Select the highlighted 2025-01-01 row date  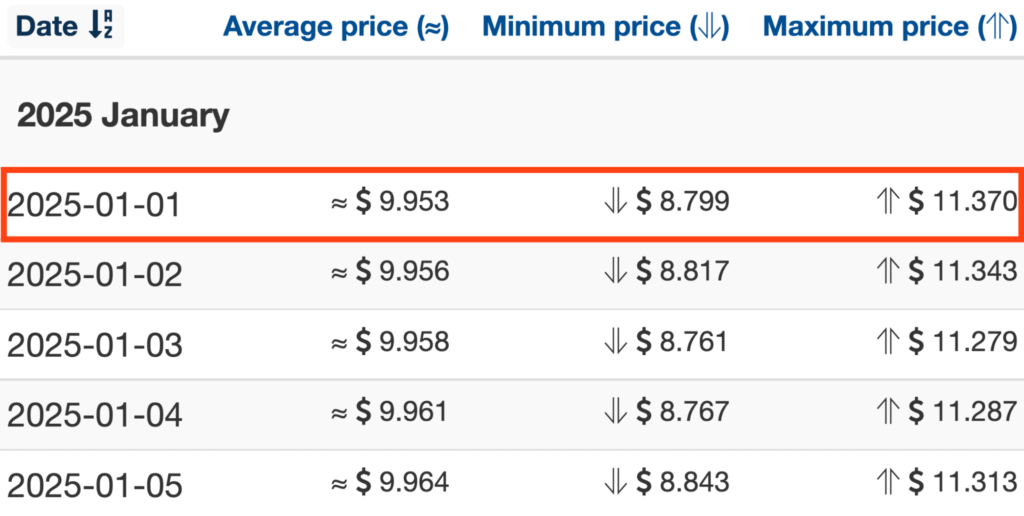point(93,205)
